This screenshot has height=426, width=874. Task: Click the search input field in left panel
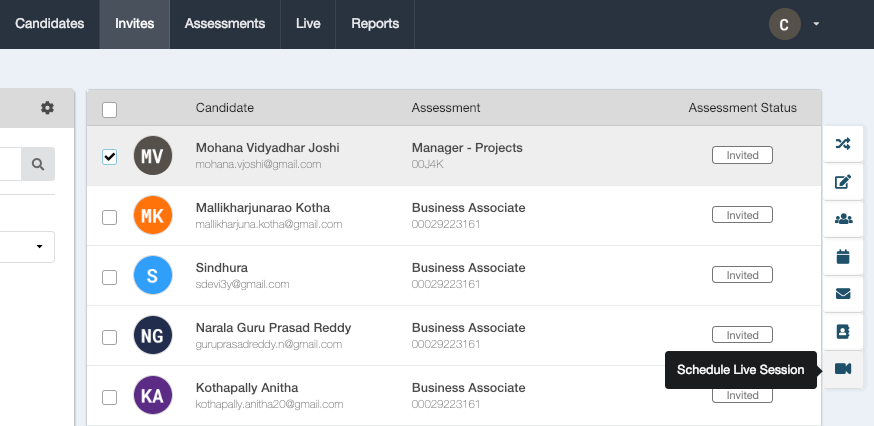[11, 164]
